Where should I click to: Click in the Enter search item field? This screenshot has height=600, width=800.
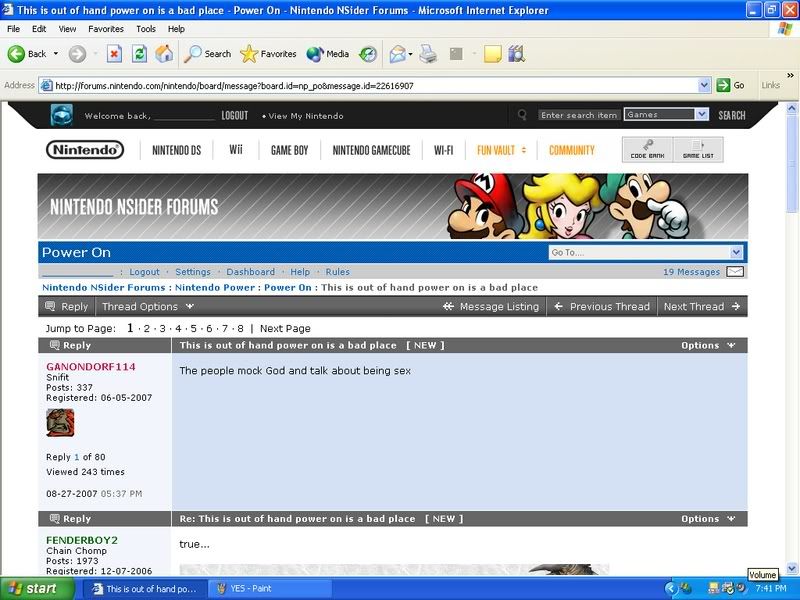[579, 115]
